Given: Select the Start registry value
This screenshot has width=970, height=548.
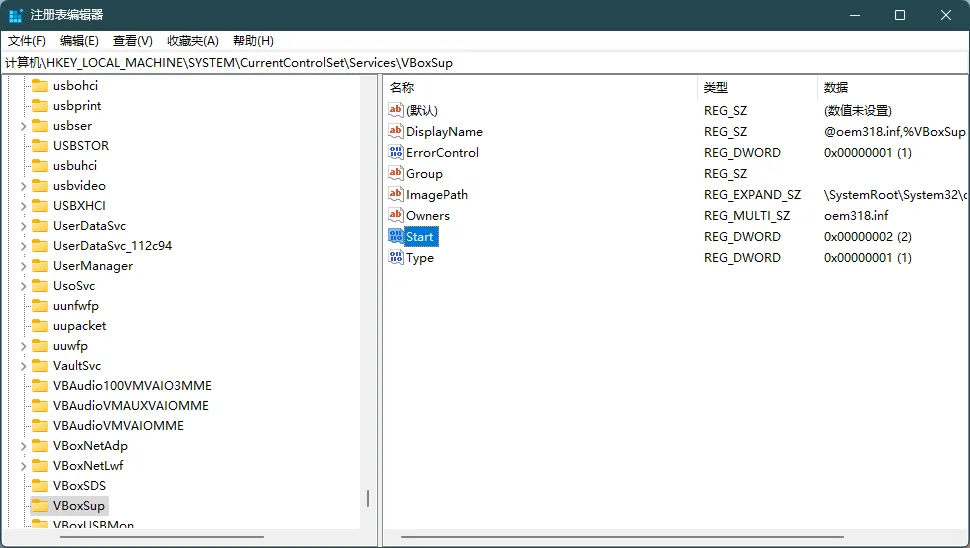Looking at the screenshot, I should [x=420, y=237].
